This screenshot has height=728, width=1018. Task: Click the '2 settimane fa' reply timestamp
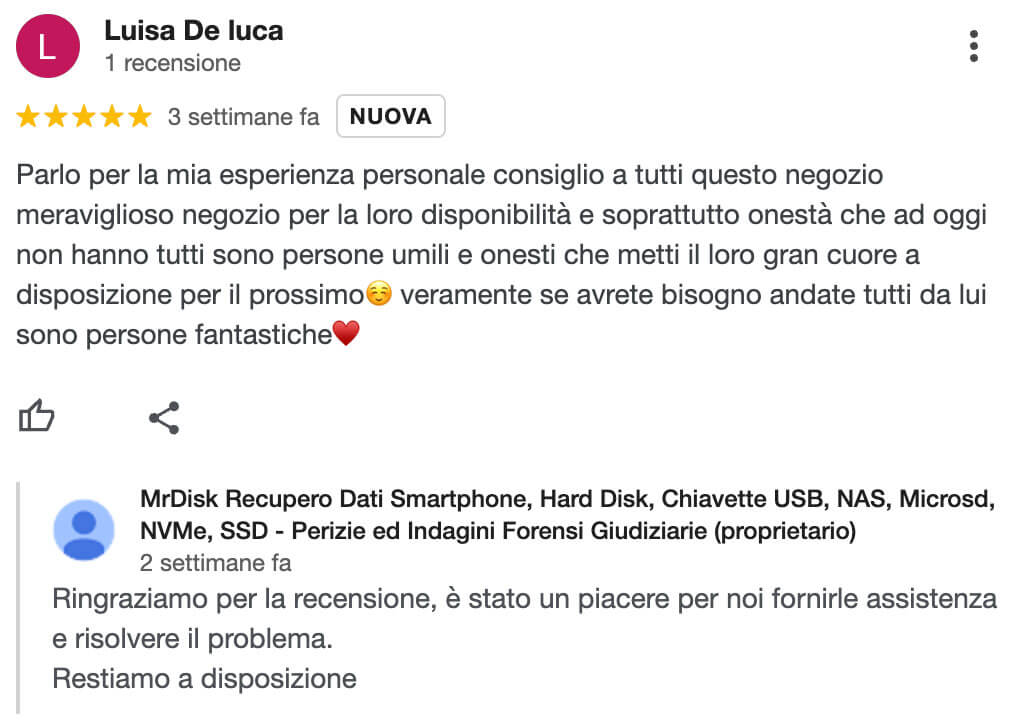[x=216, y=563]
